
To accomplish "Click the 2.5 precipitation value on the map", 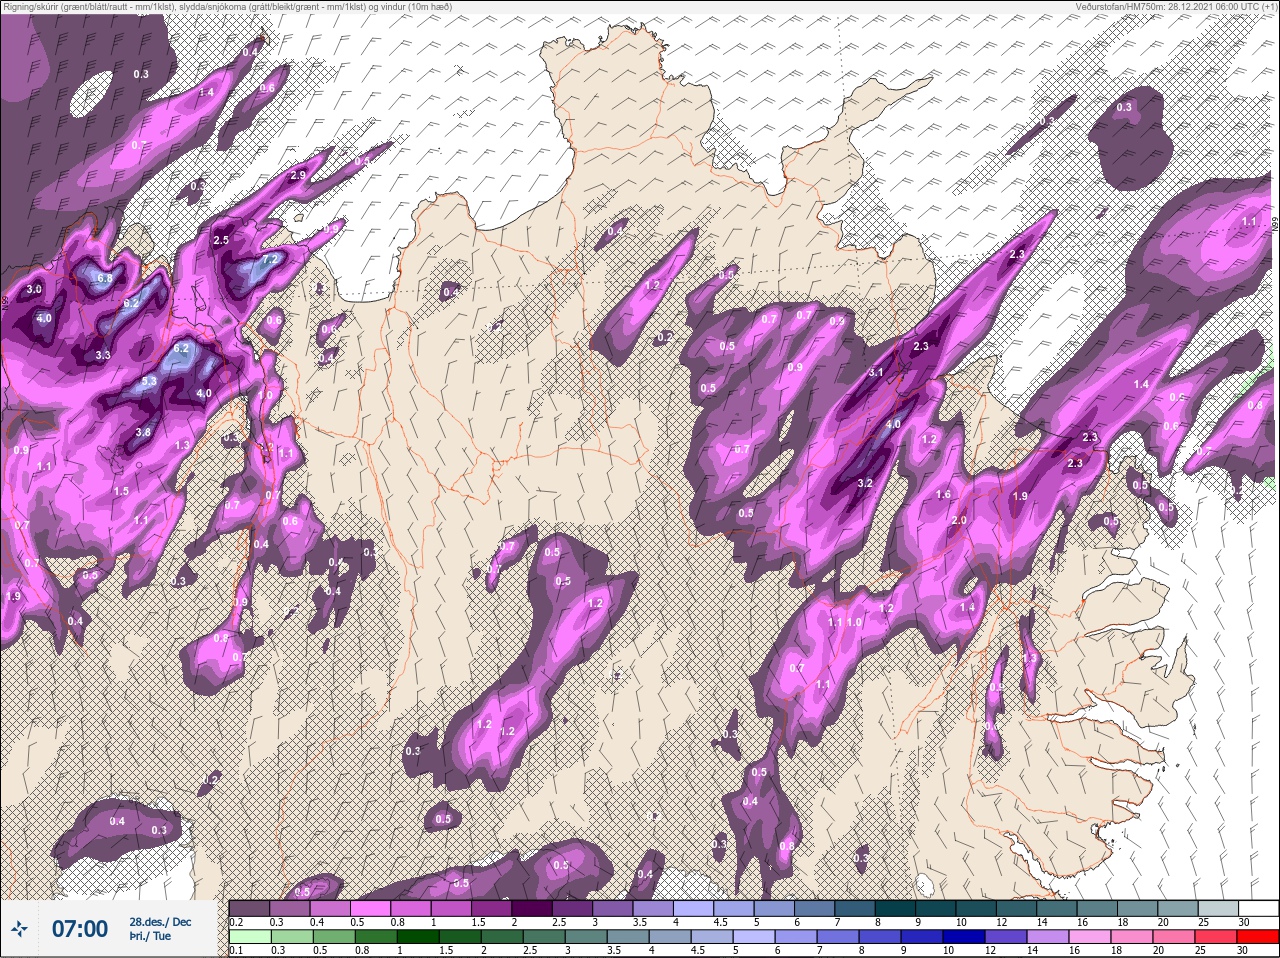I will coord(221,240).
